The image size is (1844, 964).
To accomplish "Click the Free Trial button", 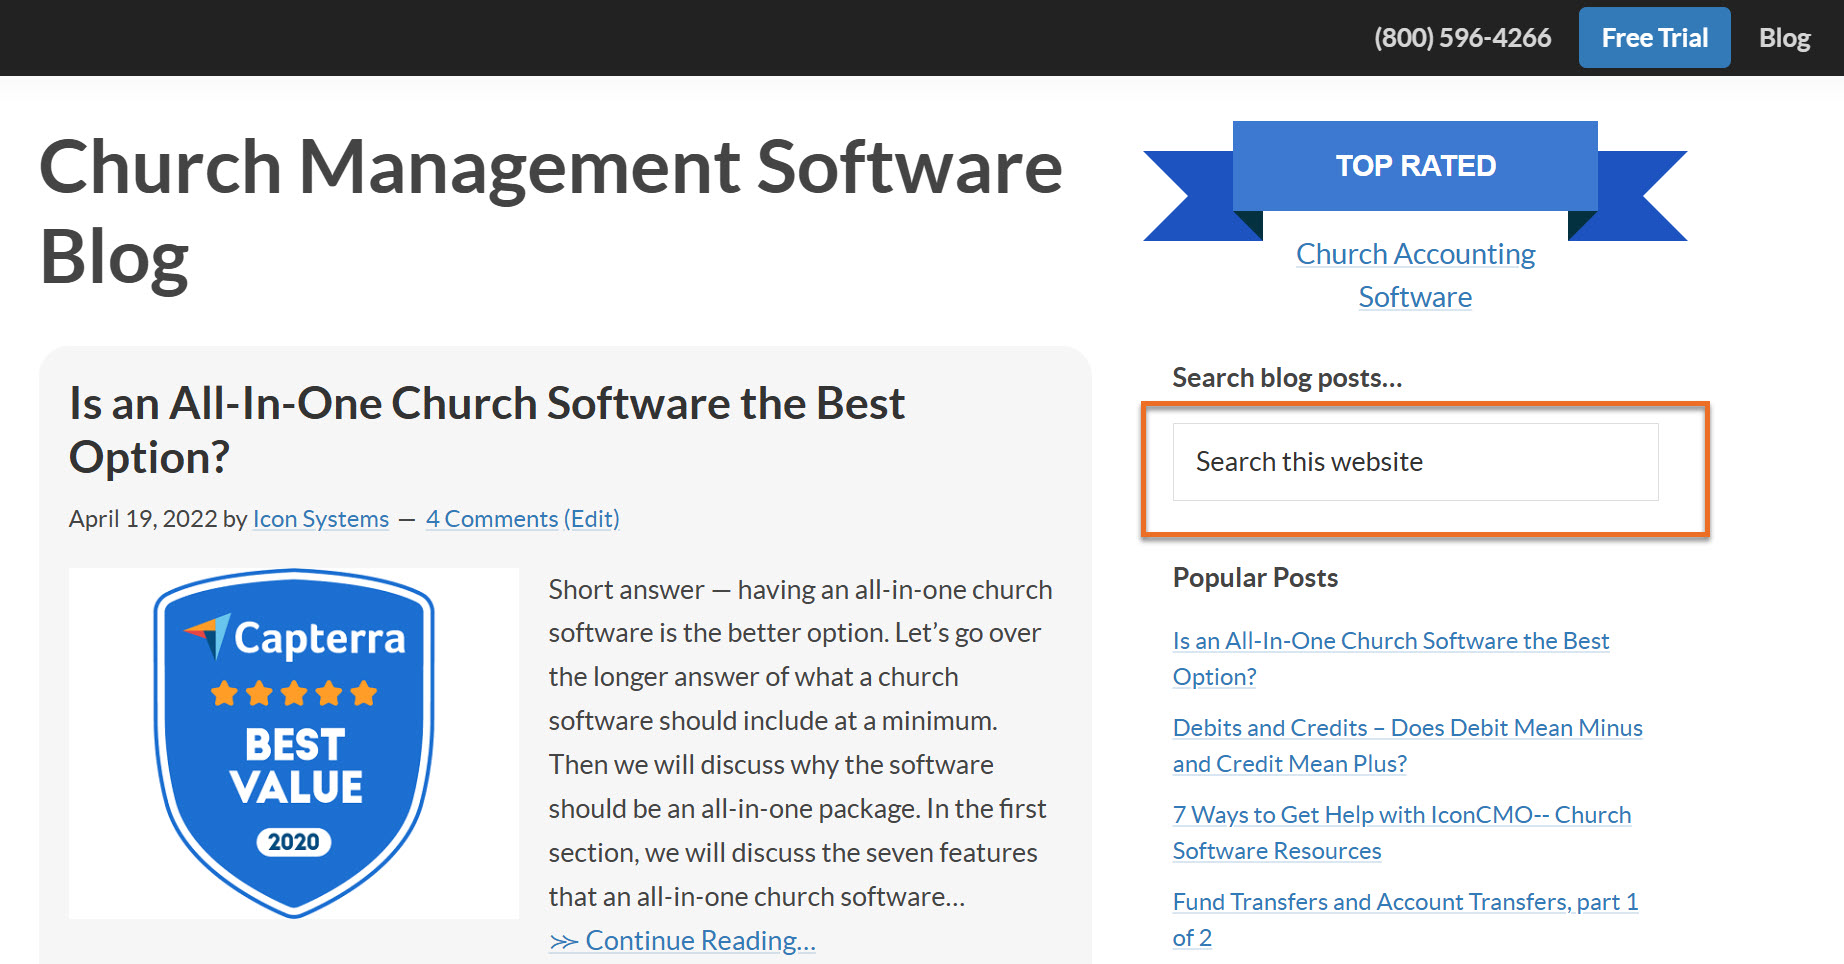I will coord(1654,38).
